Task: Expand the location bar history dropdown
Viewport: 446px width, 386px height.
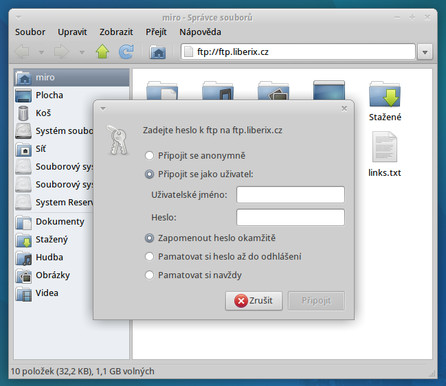Action: click(x=425, y=52)
